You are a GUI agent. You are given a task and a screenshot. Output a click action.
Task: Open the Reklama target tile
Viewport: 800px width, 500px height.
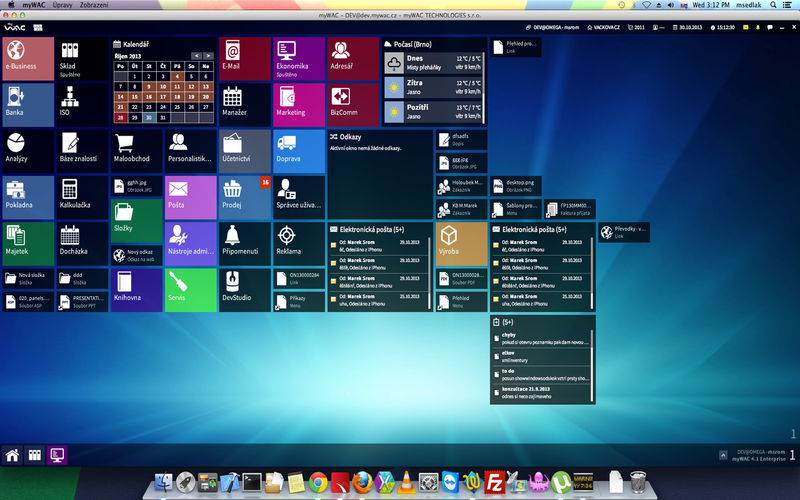click(299, 244)
